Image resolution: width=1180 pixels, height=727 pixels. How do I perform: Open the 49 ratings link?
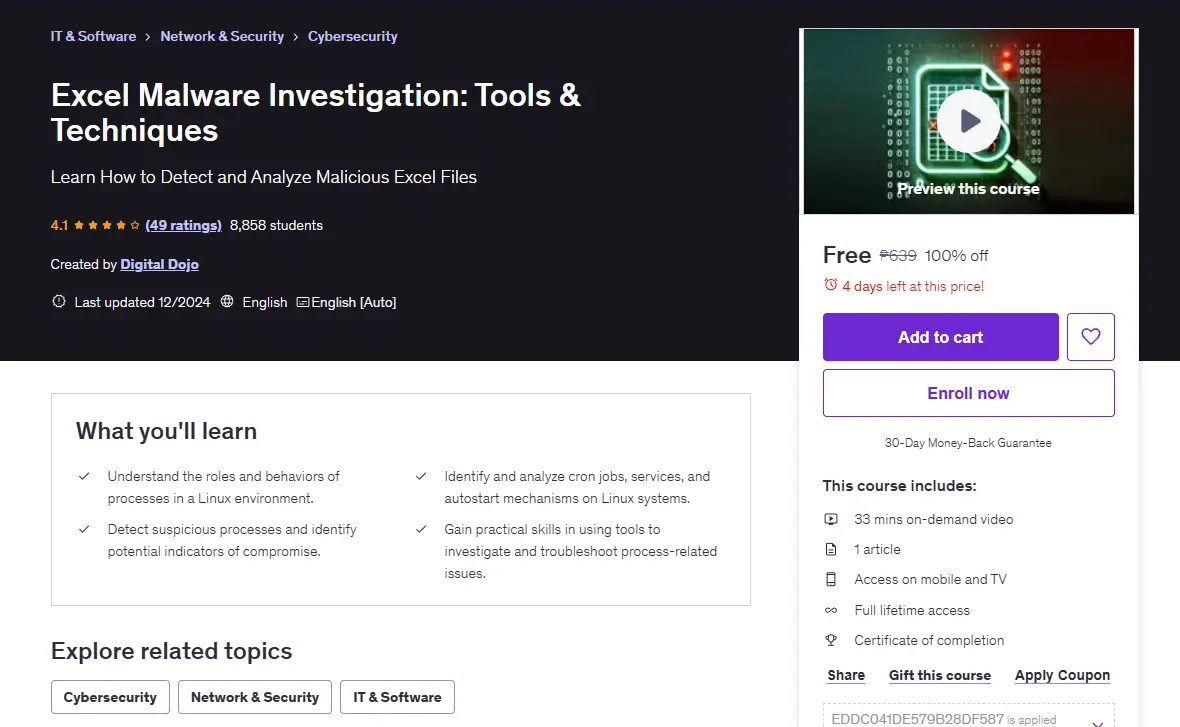[184, 225]
